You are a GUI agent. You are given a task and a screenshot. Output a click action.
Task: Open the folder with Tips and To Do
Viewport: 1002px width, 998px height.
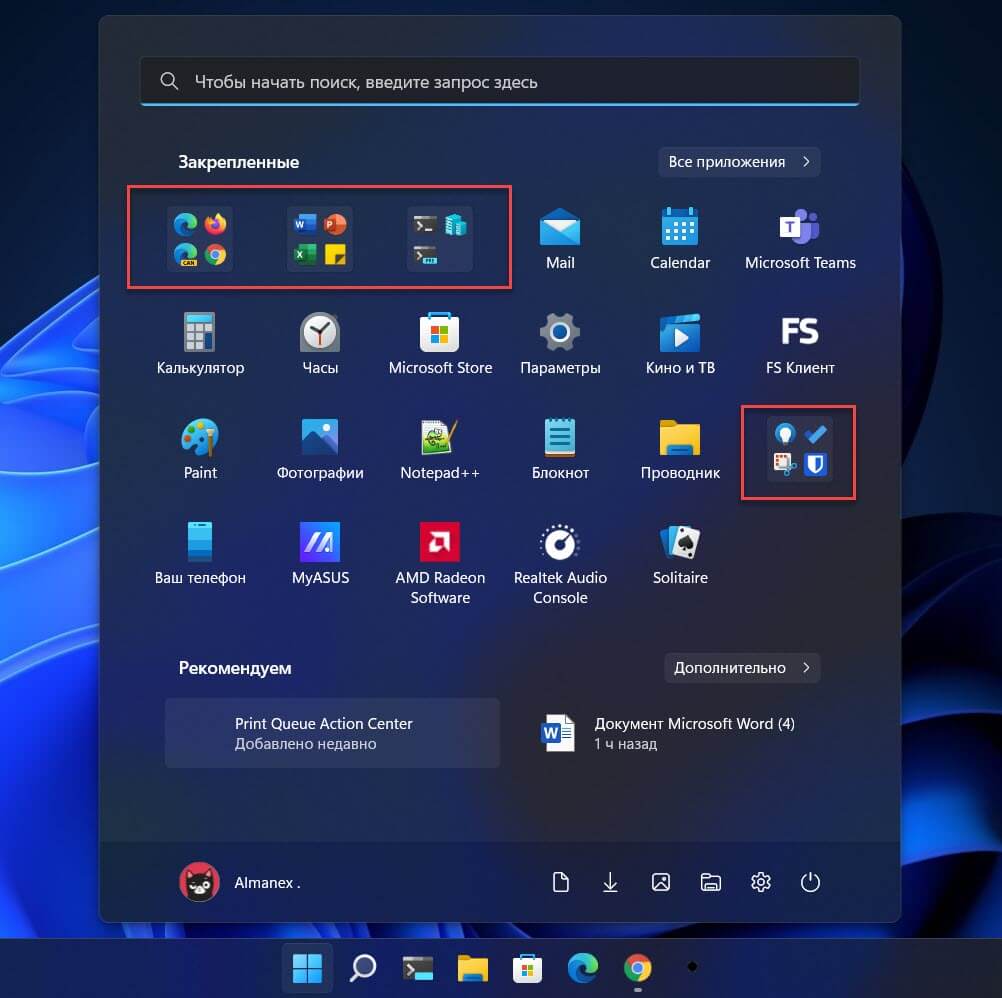[x=800, y=449]
